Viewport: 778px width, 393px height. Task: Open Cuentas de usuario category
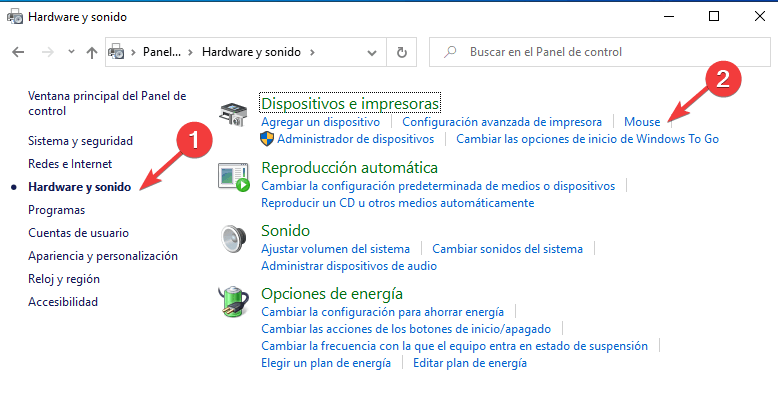[x=78, y=233]
